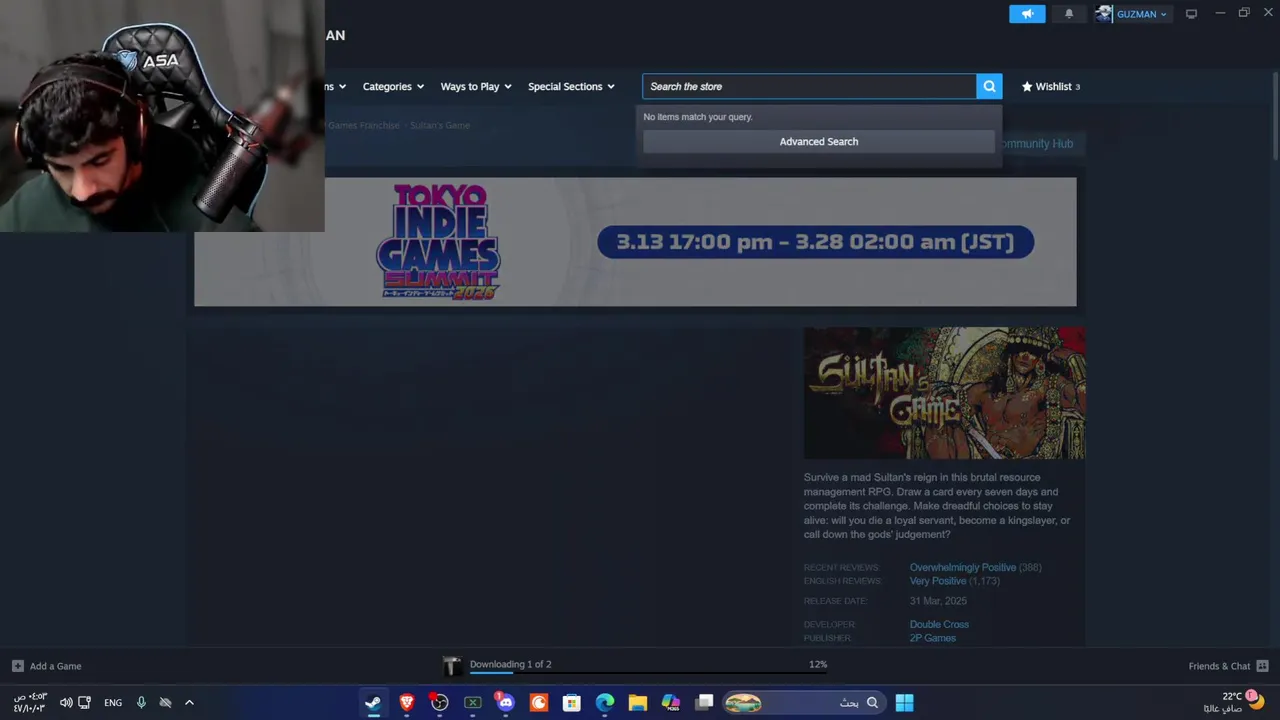The image size is (1280, 720).
Task: Click the Windows taskbar search box
Action: pos(802,703)
